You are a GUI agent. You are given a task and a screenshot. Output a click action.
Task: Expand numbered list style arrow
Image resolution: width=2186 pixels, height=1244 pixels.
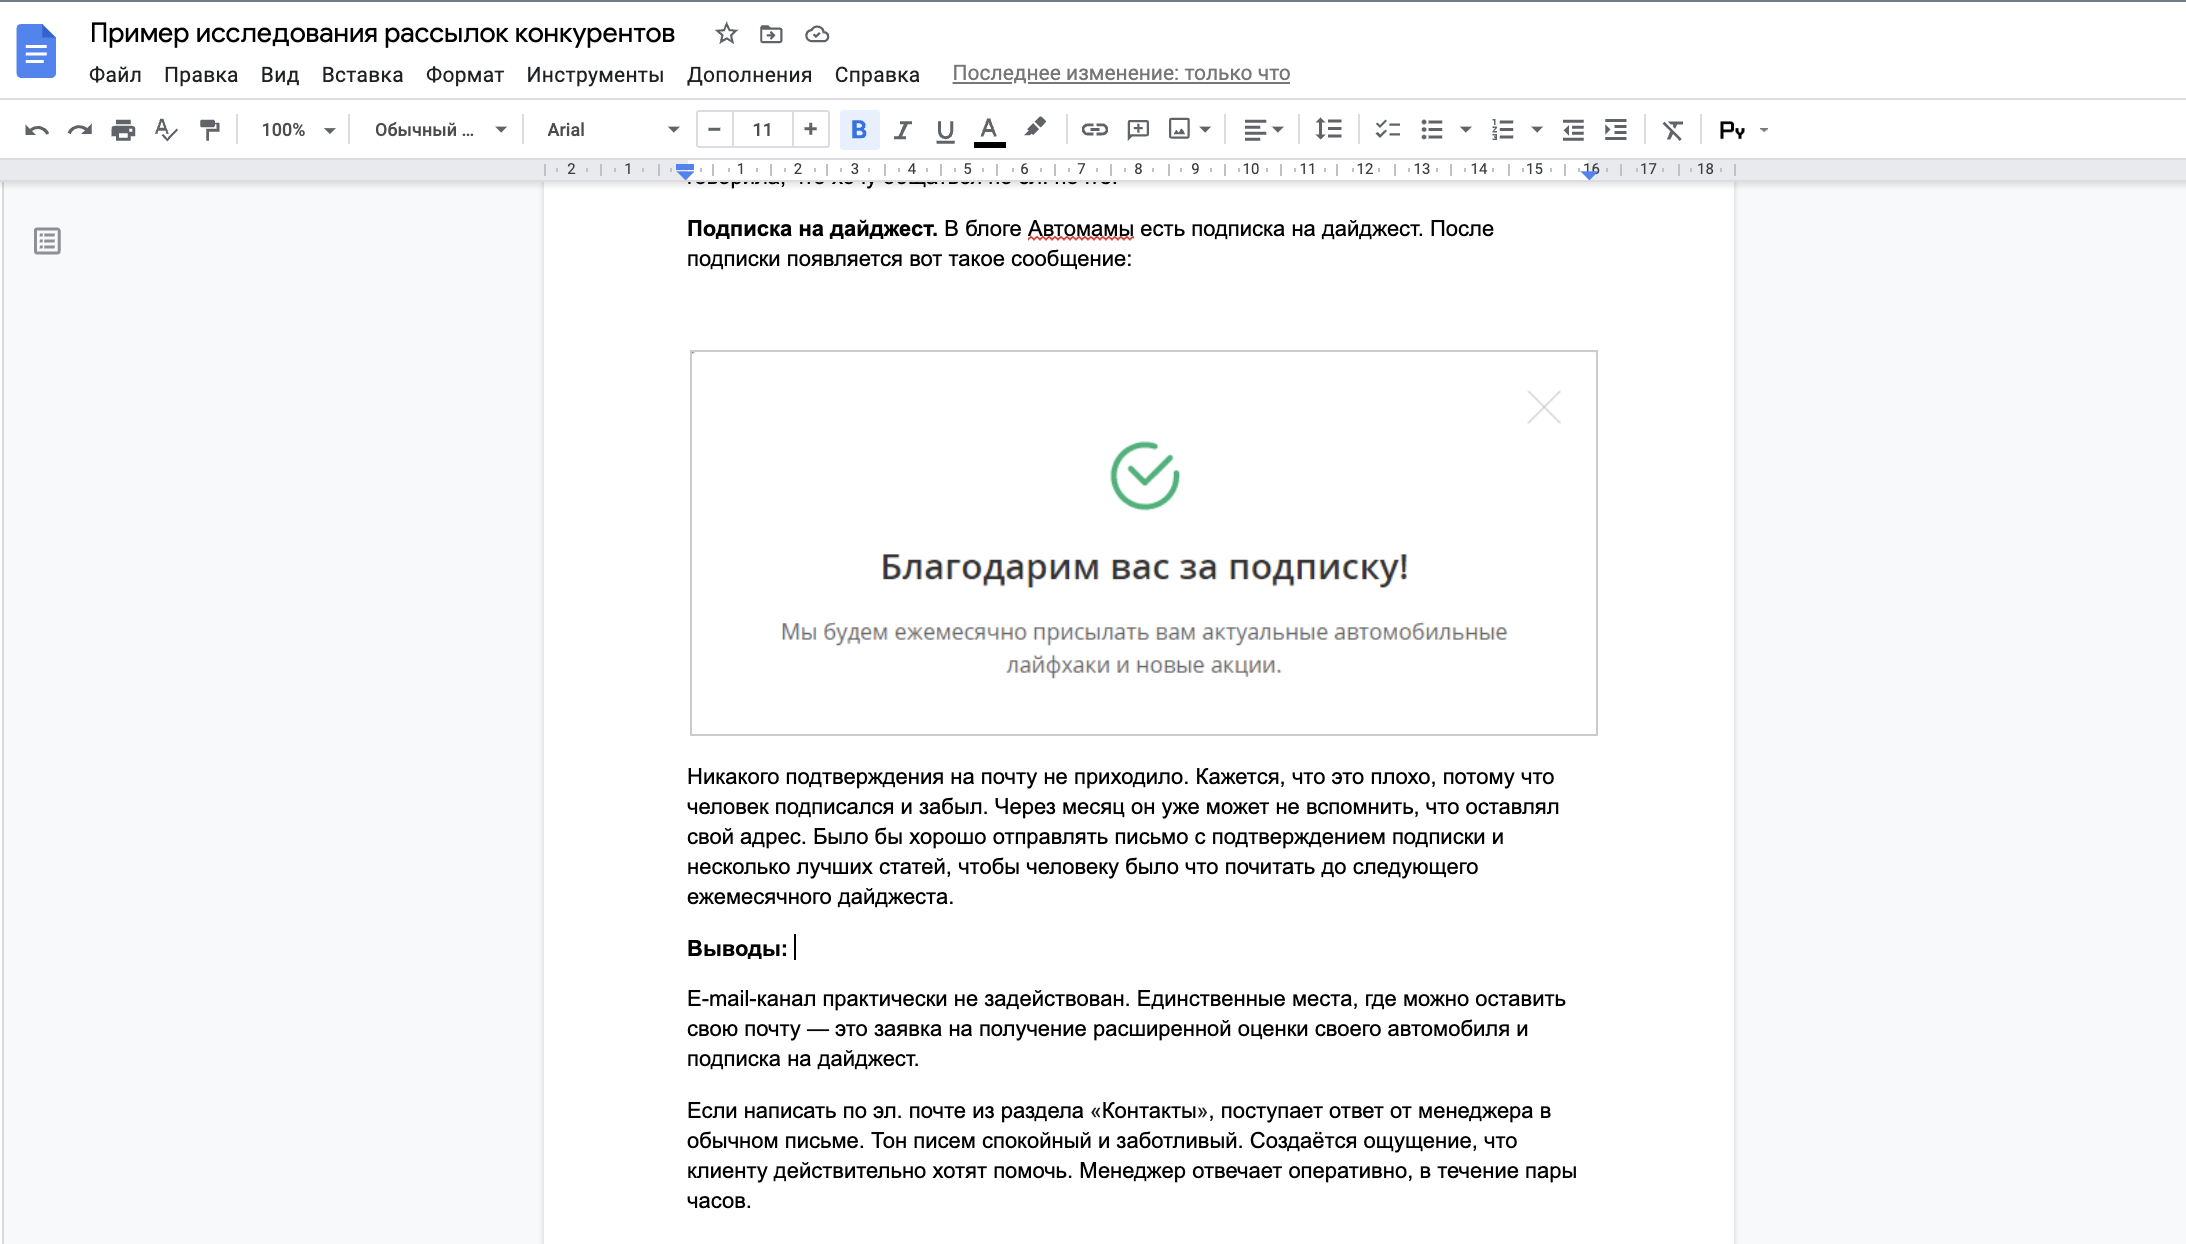point(1537,130)
